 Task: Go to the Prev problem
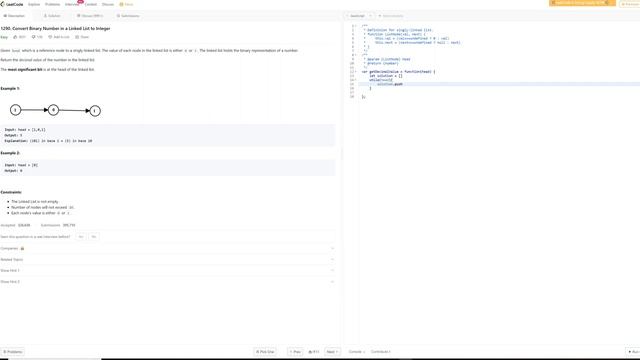tap(296, 351)
